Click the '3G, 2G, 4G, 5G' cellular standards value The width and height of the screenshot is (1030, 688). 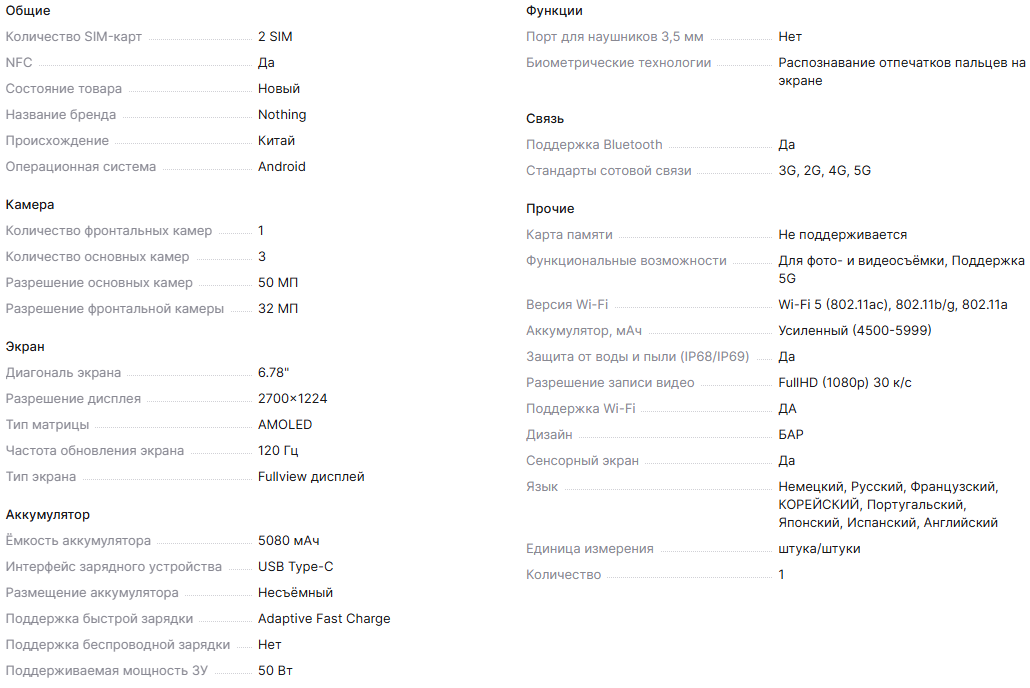click(825, 171)
